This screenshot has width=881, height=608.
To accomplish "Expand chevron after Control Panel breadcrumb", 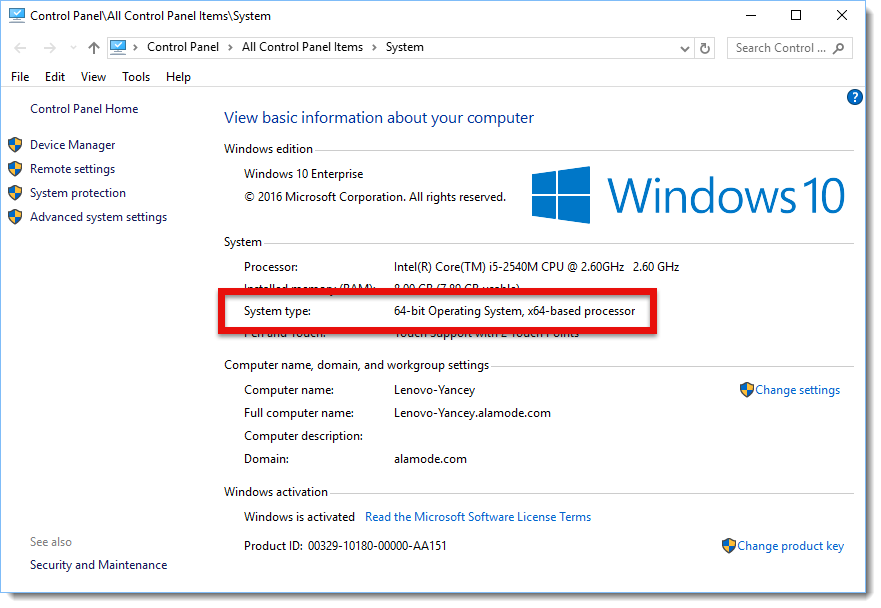I will (x=230, y=47).
